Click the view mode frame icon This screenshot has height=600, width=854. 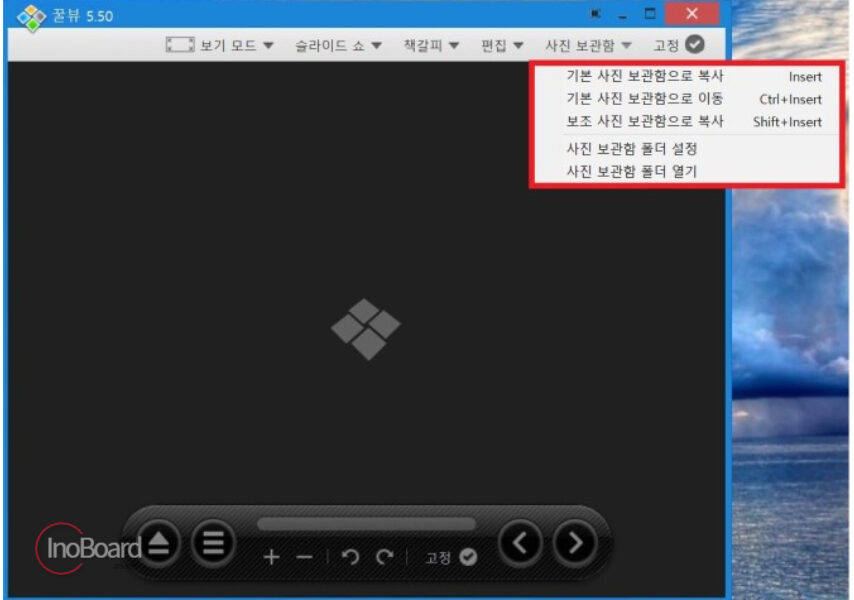180,45
